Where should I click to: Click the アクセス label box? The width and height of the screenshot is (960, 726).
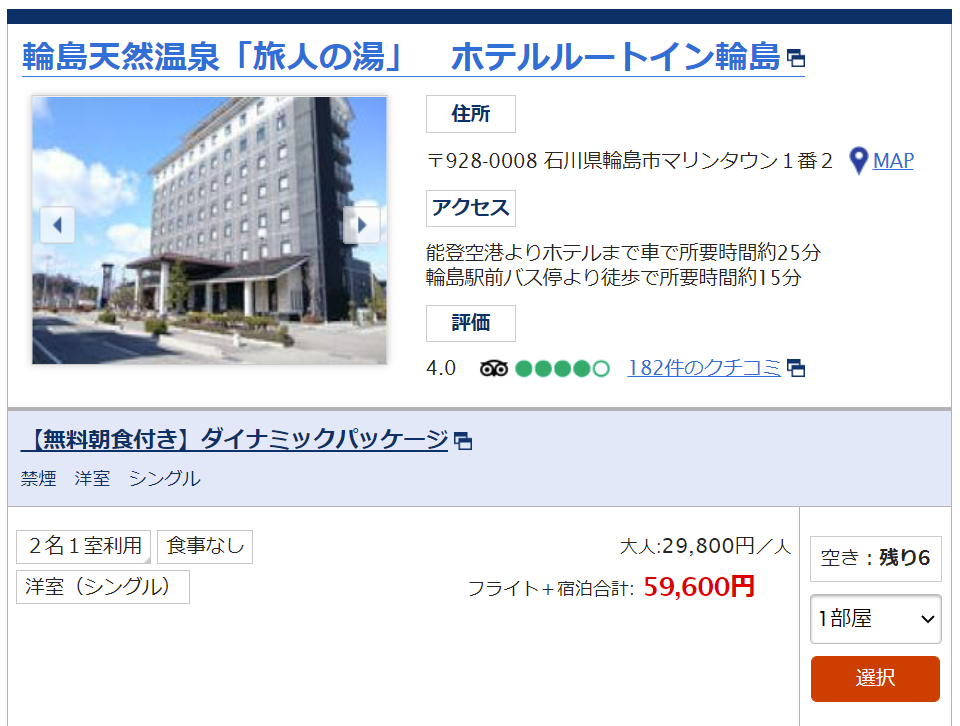tap(471, 208)
